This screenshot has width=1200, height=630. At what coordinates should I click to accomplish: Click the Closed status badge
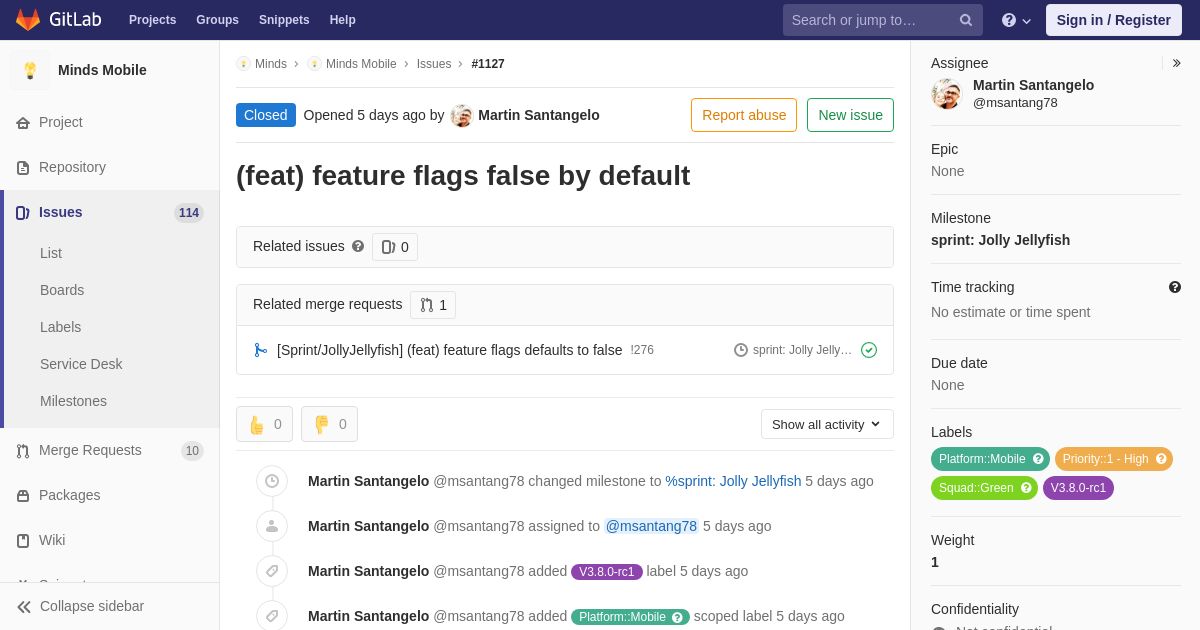tap(266, 115)
